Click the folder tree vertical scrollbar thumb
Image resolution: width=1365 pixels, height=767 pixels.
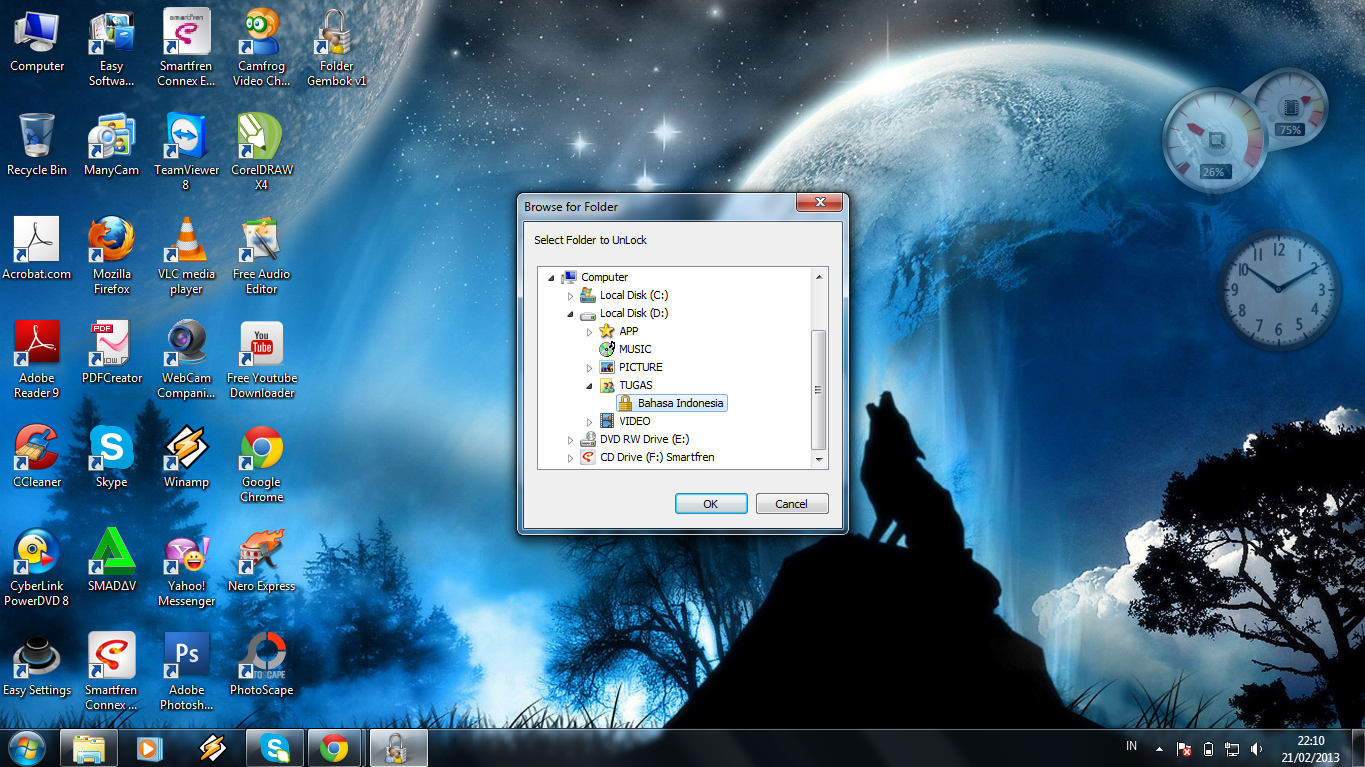[819, 390]
